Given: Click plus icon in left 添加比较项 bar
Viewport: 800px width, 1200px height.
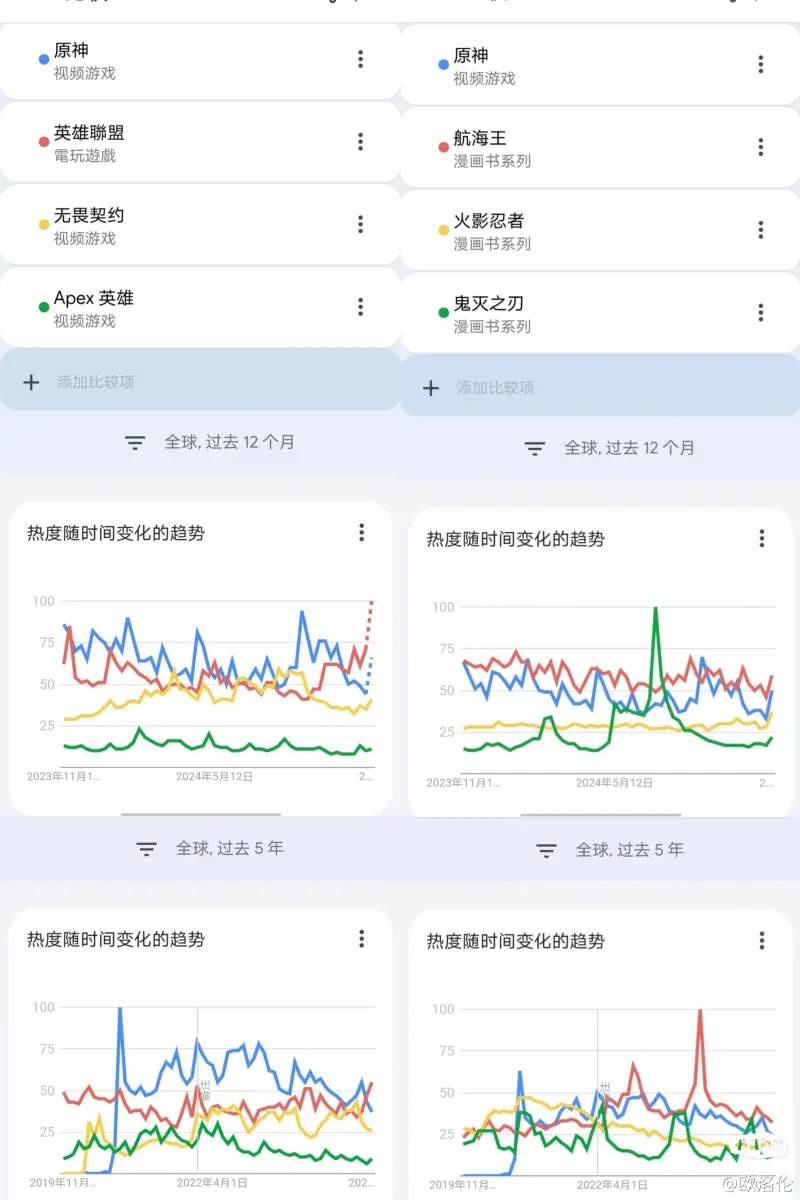Looking at the screenshot, I should pyautogui.click(x=31, y=382).
